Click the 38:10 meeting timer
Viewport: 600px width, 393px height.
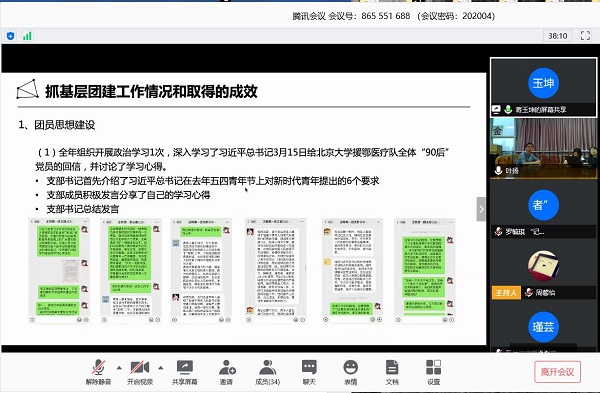(558, 36)
